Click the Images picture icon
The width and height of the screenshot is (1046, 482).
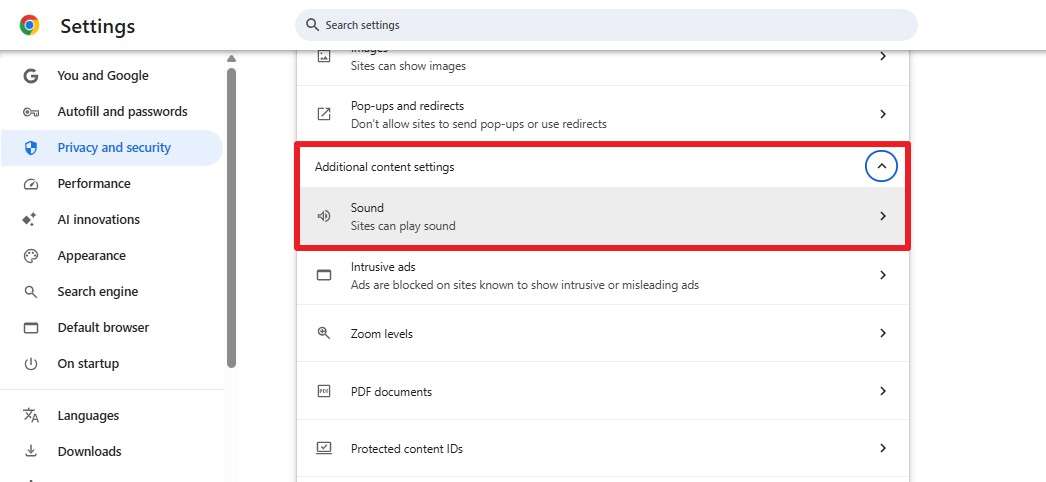pyautogui.click(x=324, y=57)
